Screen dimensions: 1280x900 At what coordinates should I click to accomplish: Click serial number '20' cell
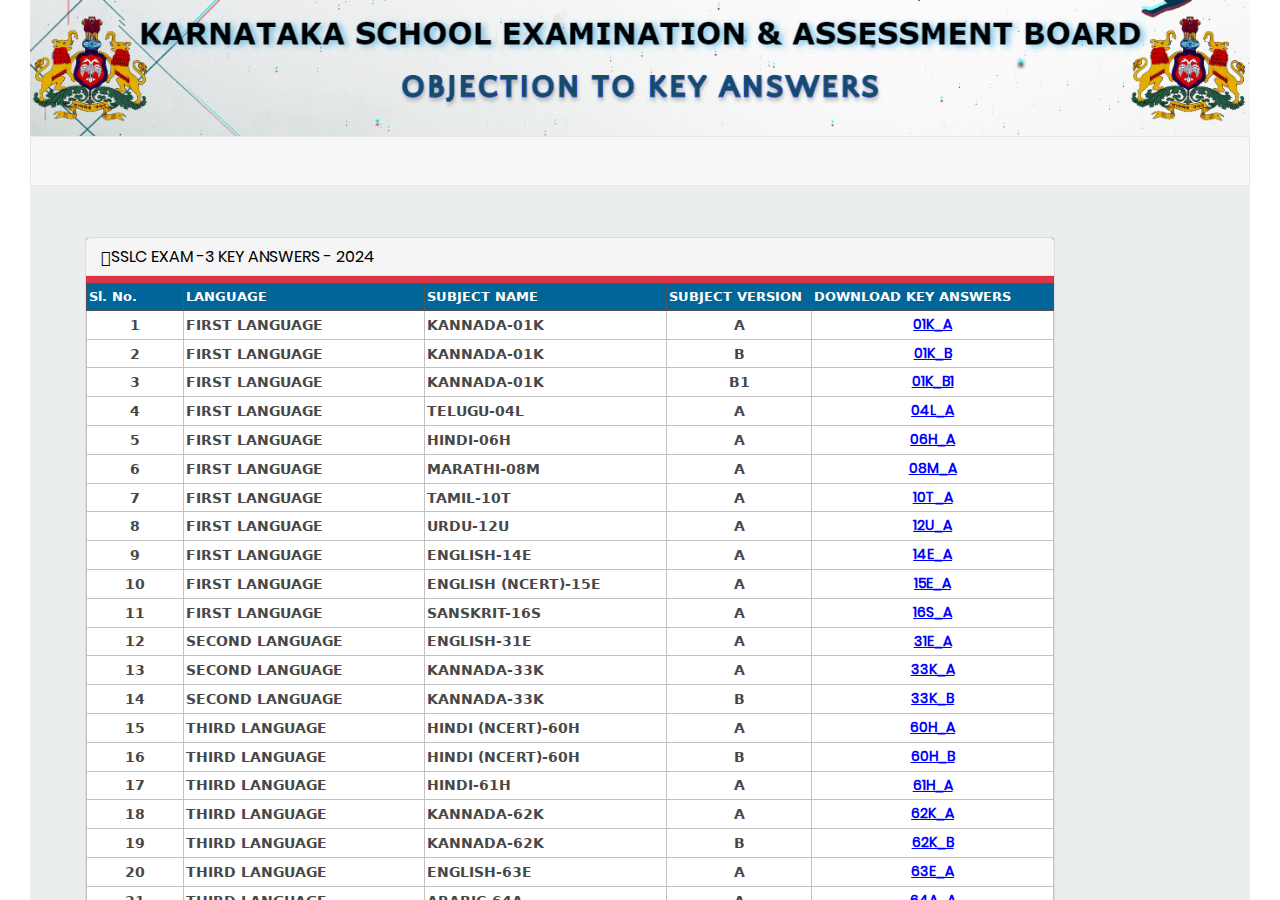tap(134, 872)
